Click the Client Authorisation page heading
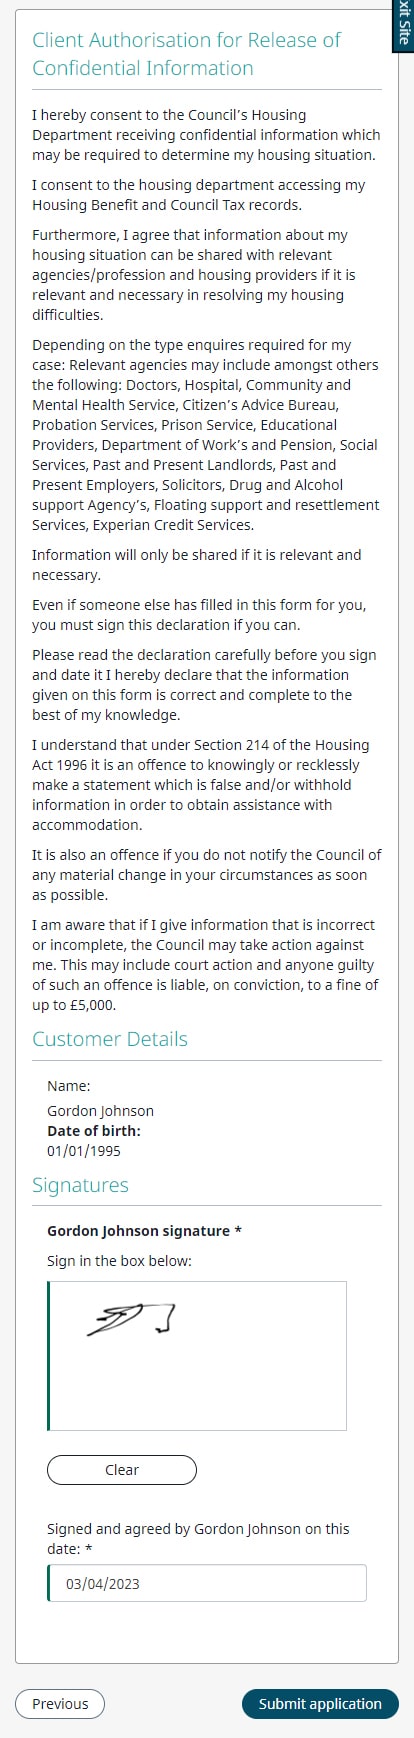Screen dimensions: 414x1738 point(186,54)
